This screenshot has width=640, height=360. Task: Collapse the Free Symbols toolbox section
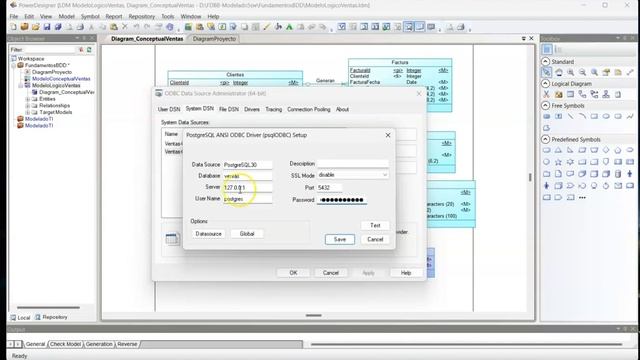point(546,105)
